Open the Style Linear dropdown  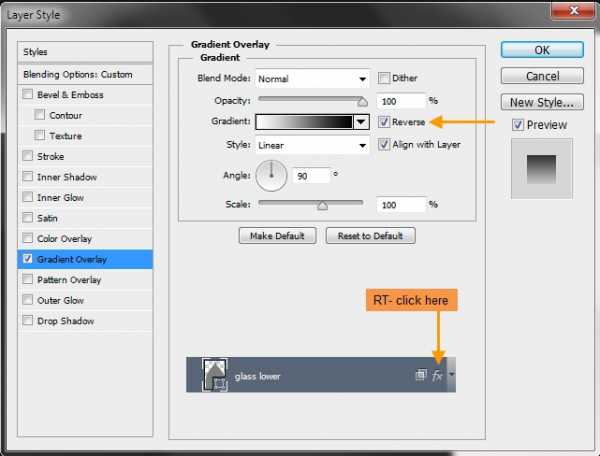point(312,145)
